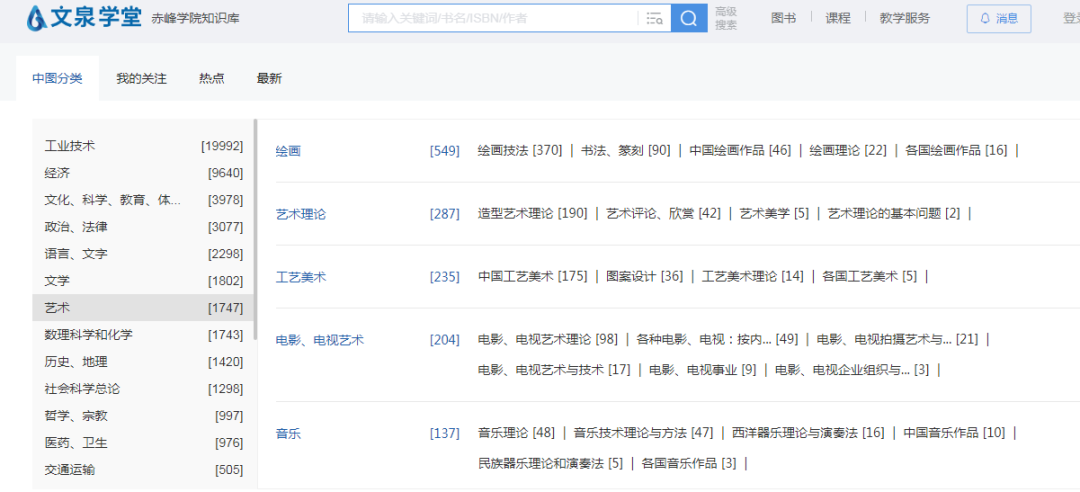
Task: Select 工业技术 category in sidebar
Action: [70, 146]
